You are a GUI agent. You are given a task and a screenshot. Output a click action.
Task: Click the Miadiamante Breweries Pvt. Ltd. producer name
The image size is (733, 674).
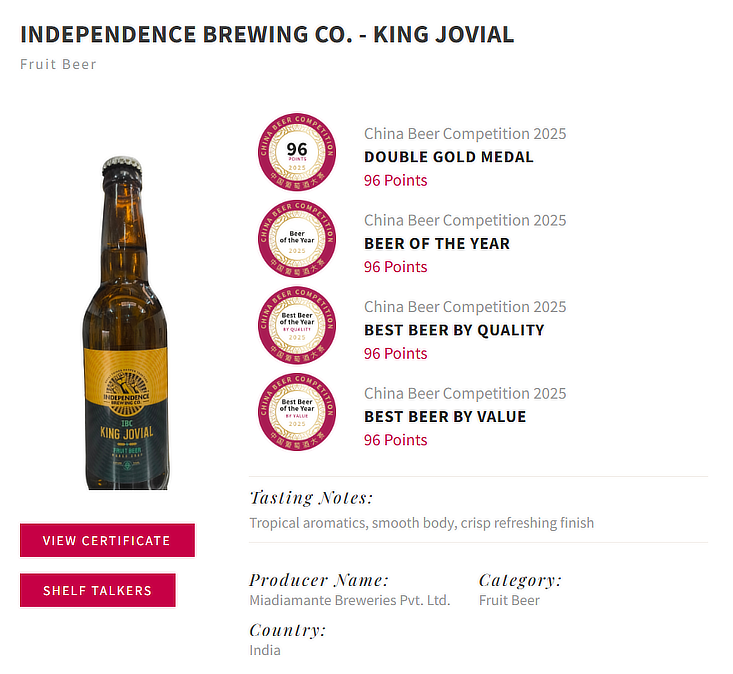[349, 600]
